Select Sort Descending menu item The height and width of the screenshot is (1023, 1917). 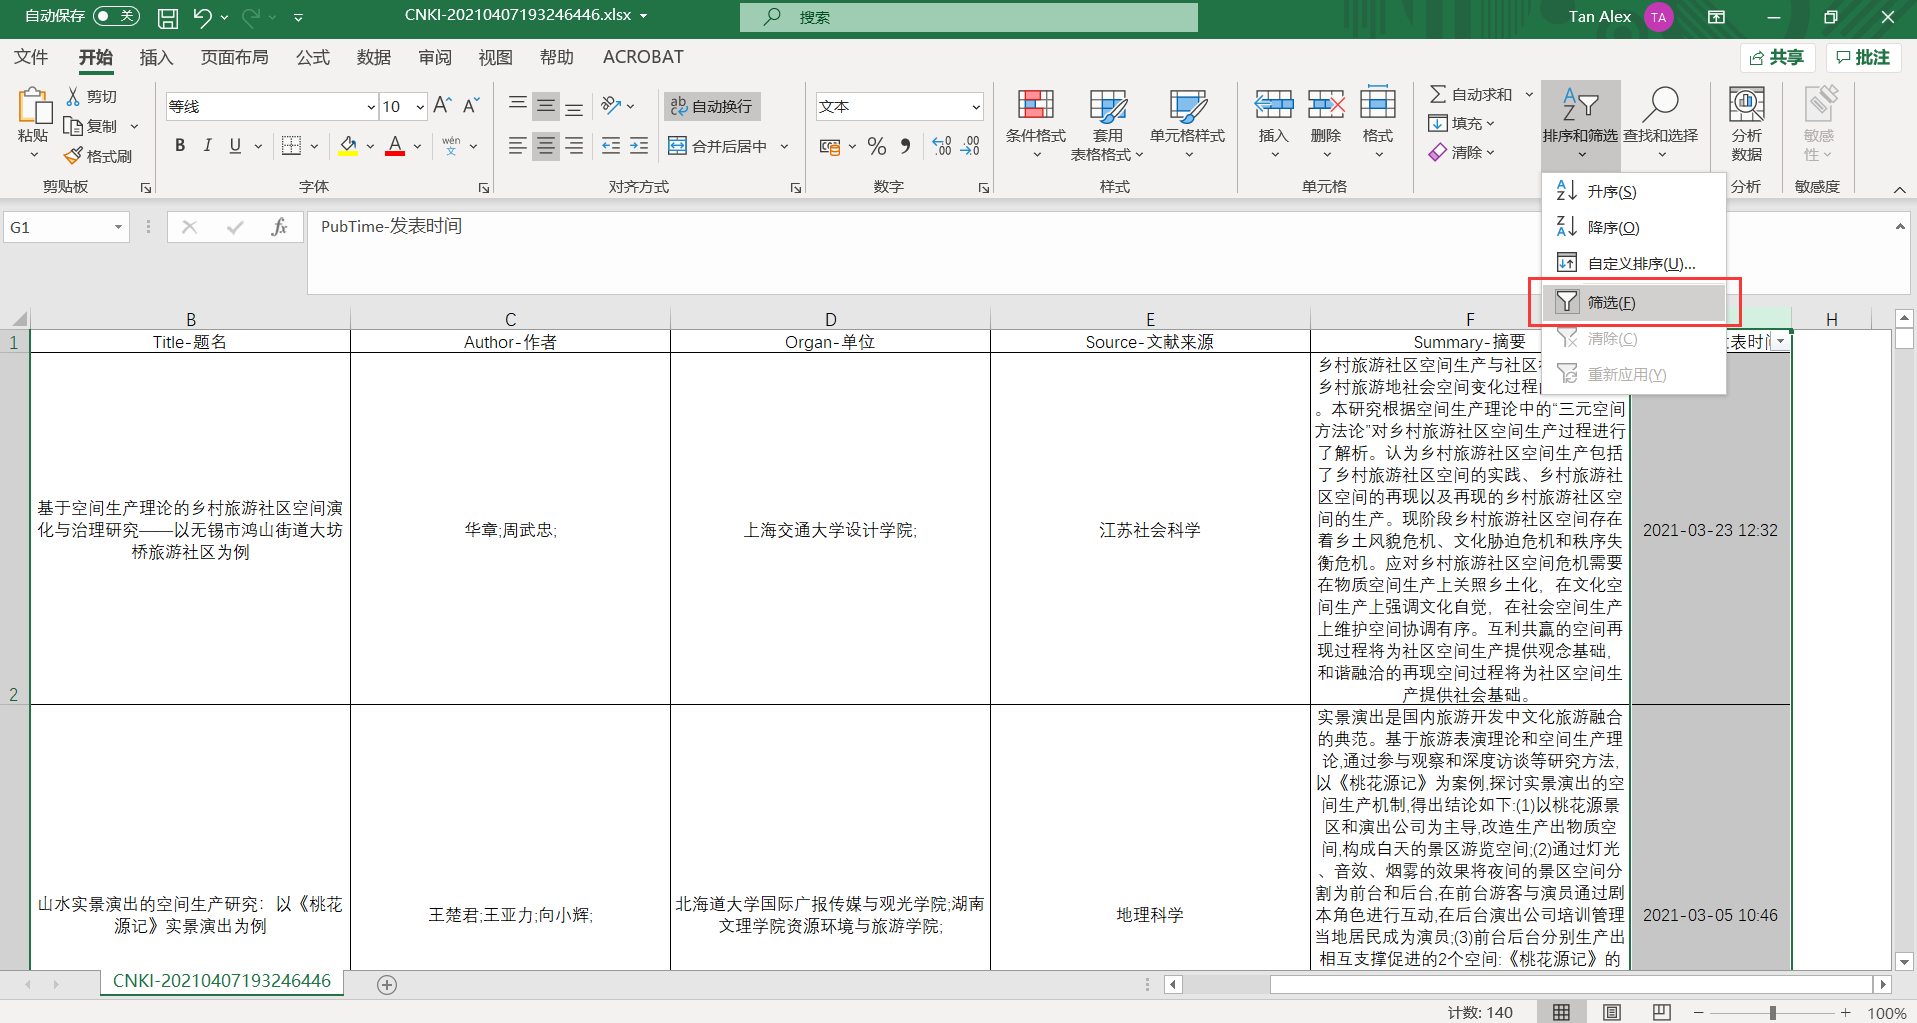1634,227
